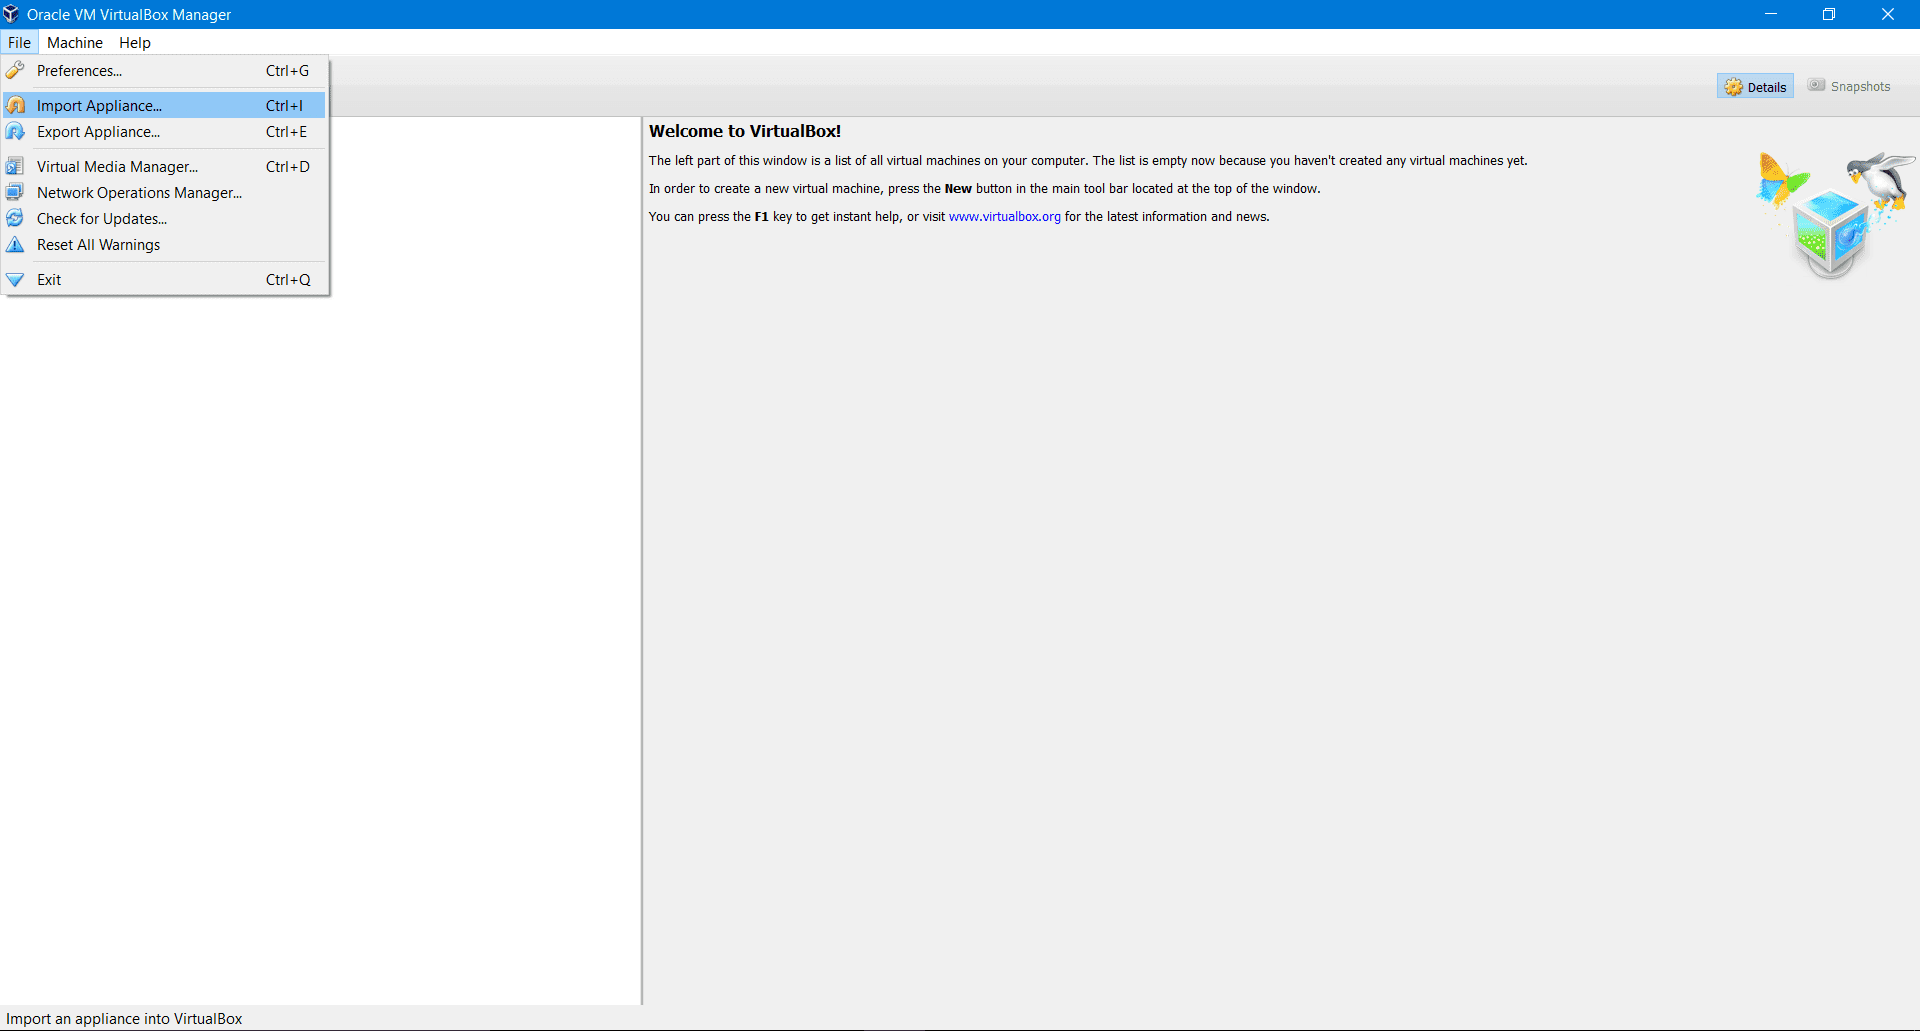Switch to the Details view button
The width and height of the screenshot is (1920, 1031).
point(1755,87)
